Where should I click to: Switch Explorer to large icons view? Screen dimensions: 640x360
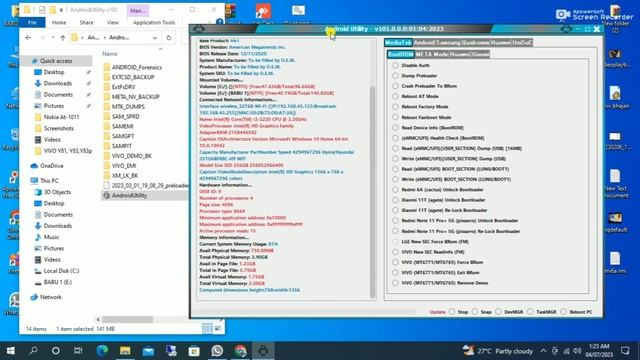pos(218,329)
